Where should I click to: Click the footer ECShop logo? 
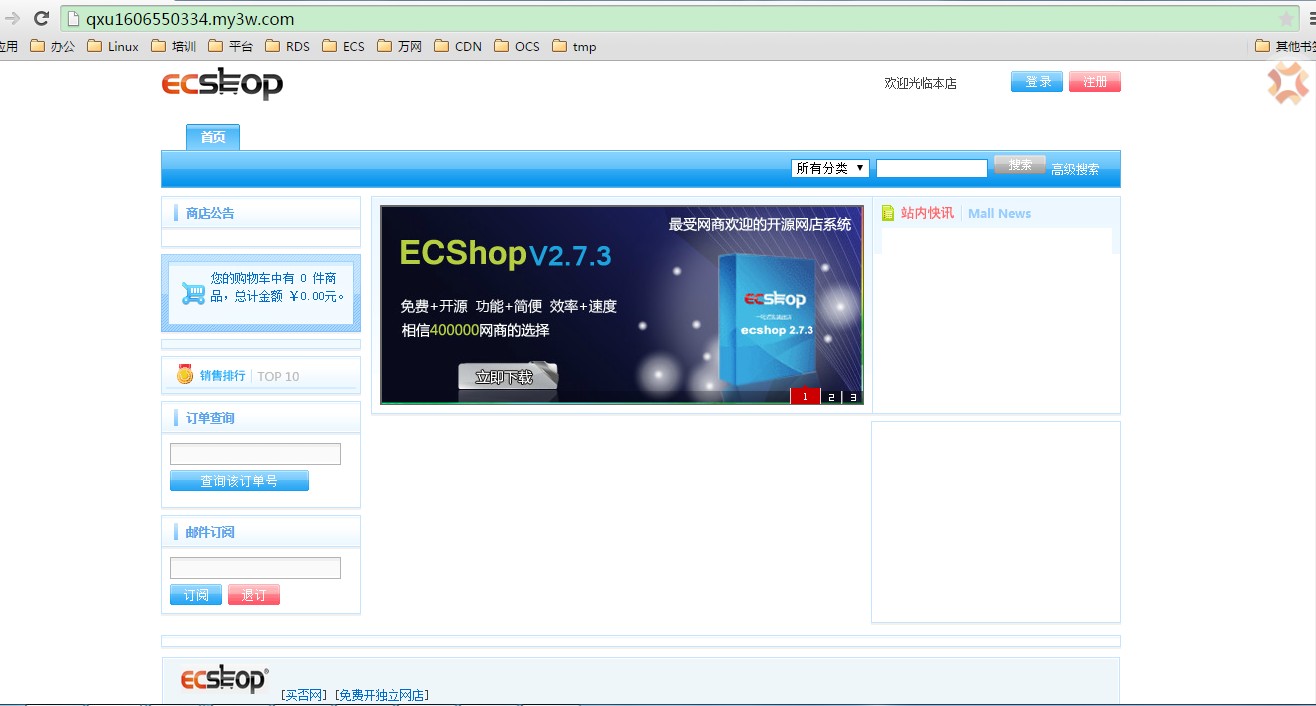[224, 679]
